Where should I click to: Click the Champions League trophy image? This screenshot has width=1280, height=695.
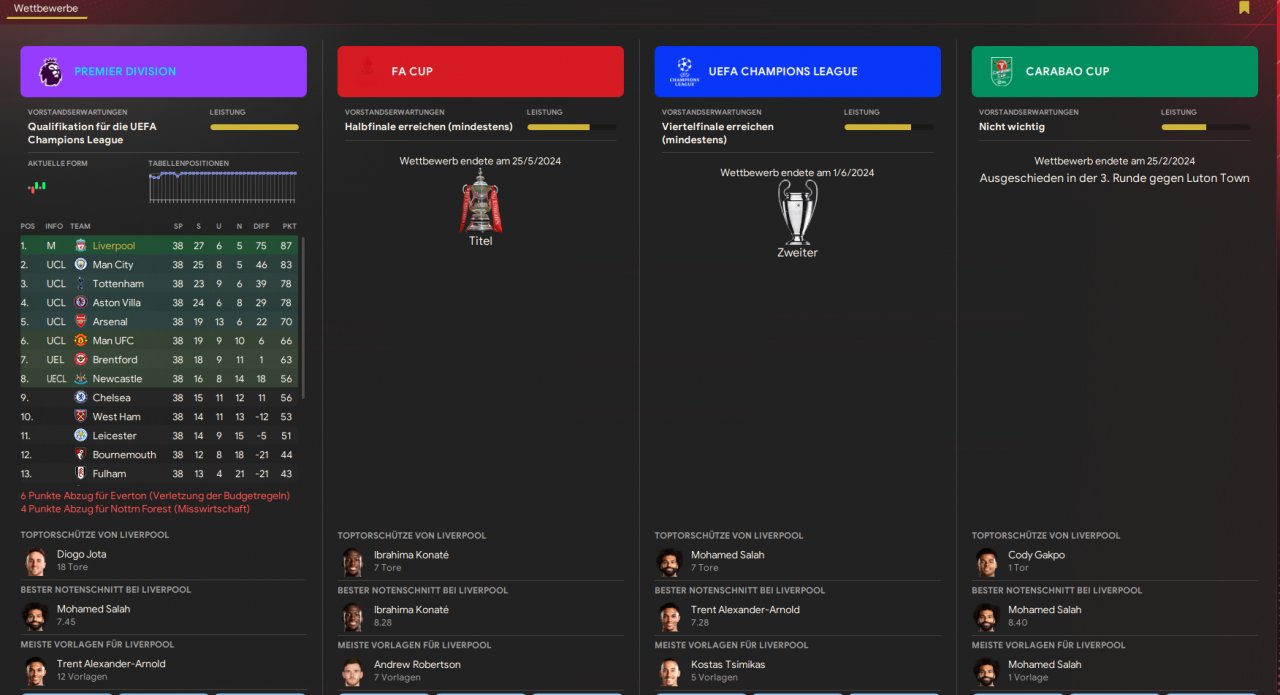[x=797, y=212]
